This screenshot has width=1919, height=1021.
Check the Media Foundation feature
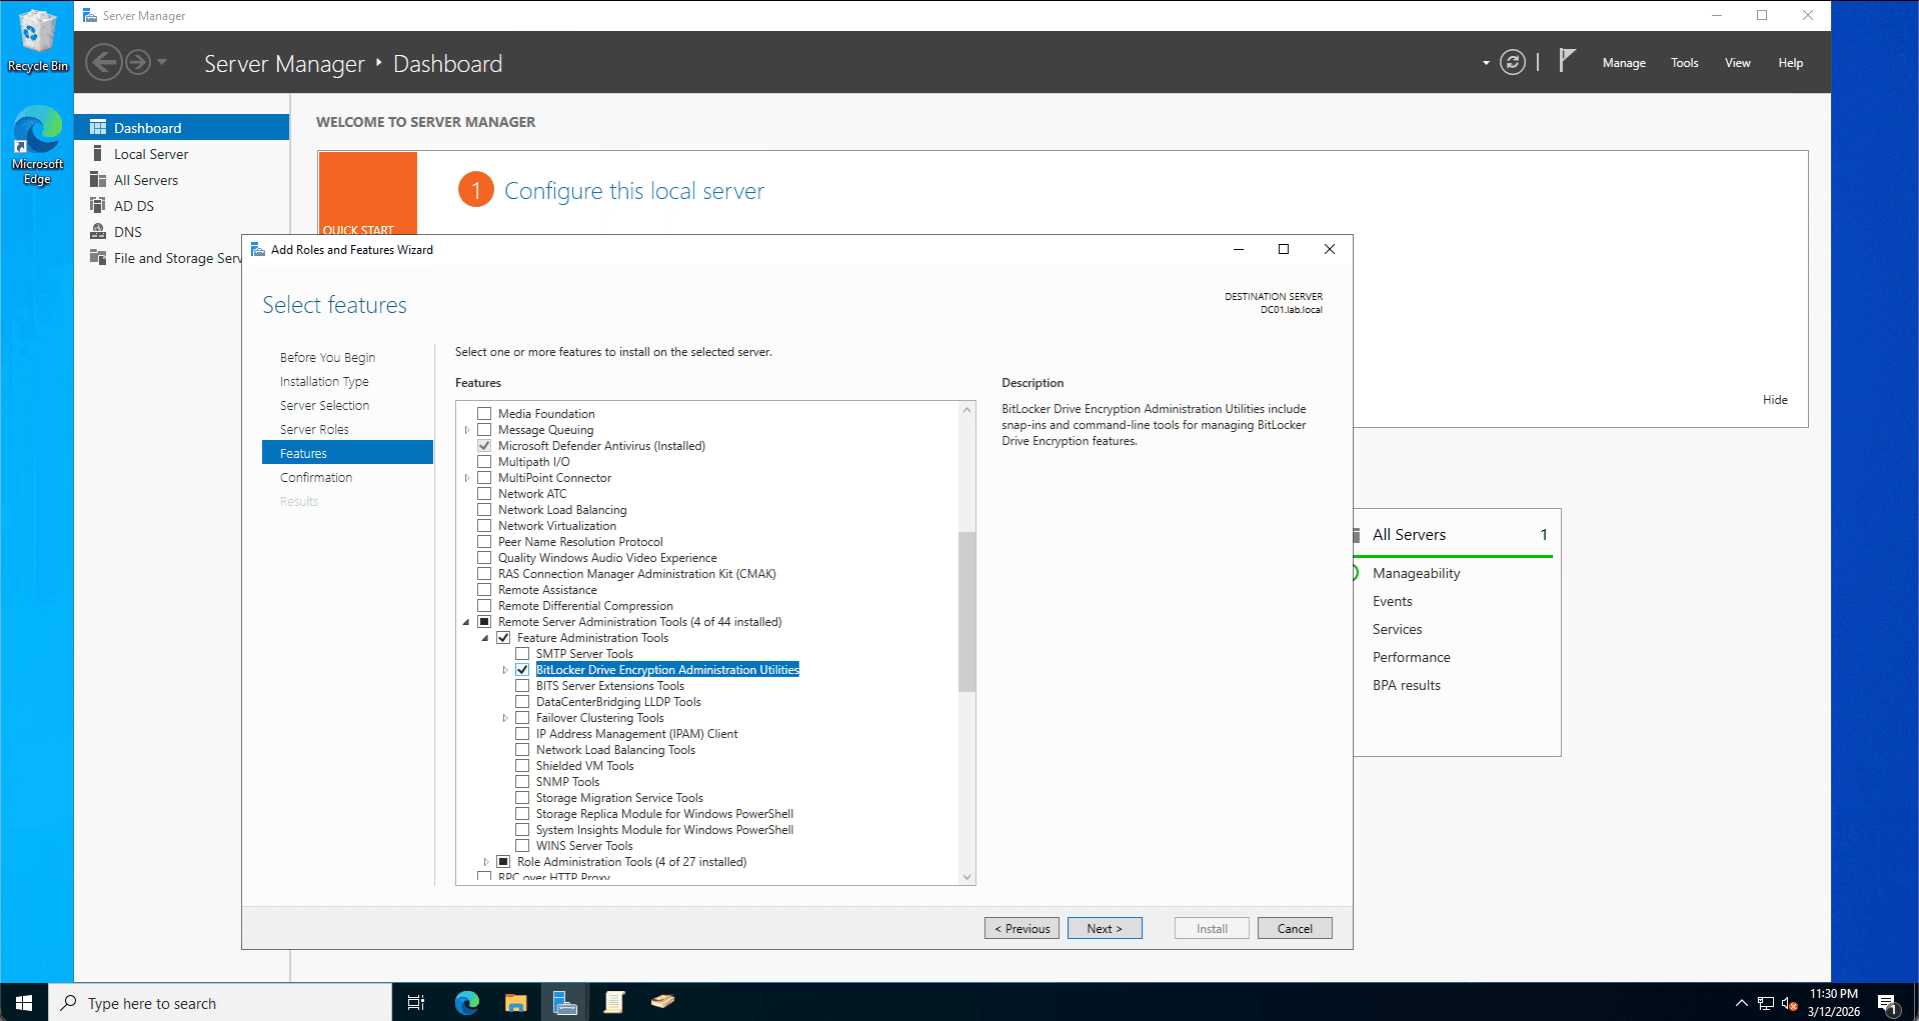click(484, 413)
